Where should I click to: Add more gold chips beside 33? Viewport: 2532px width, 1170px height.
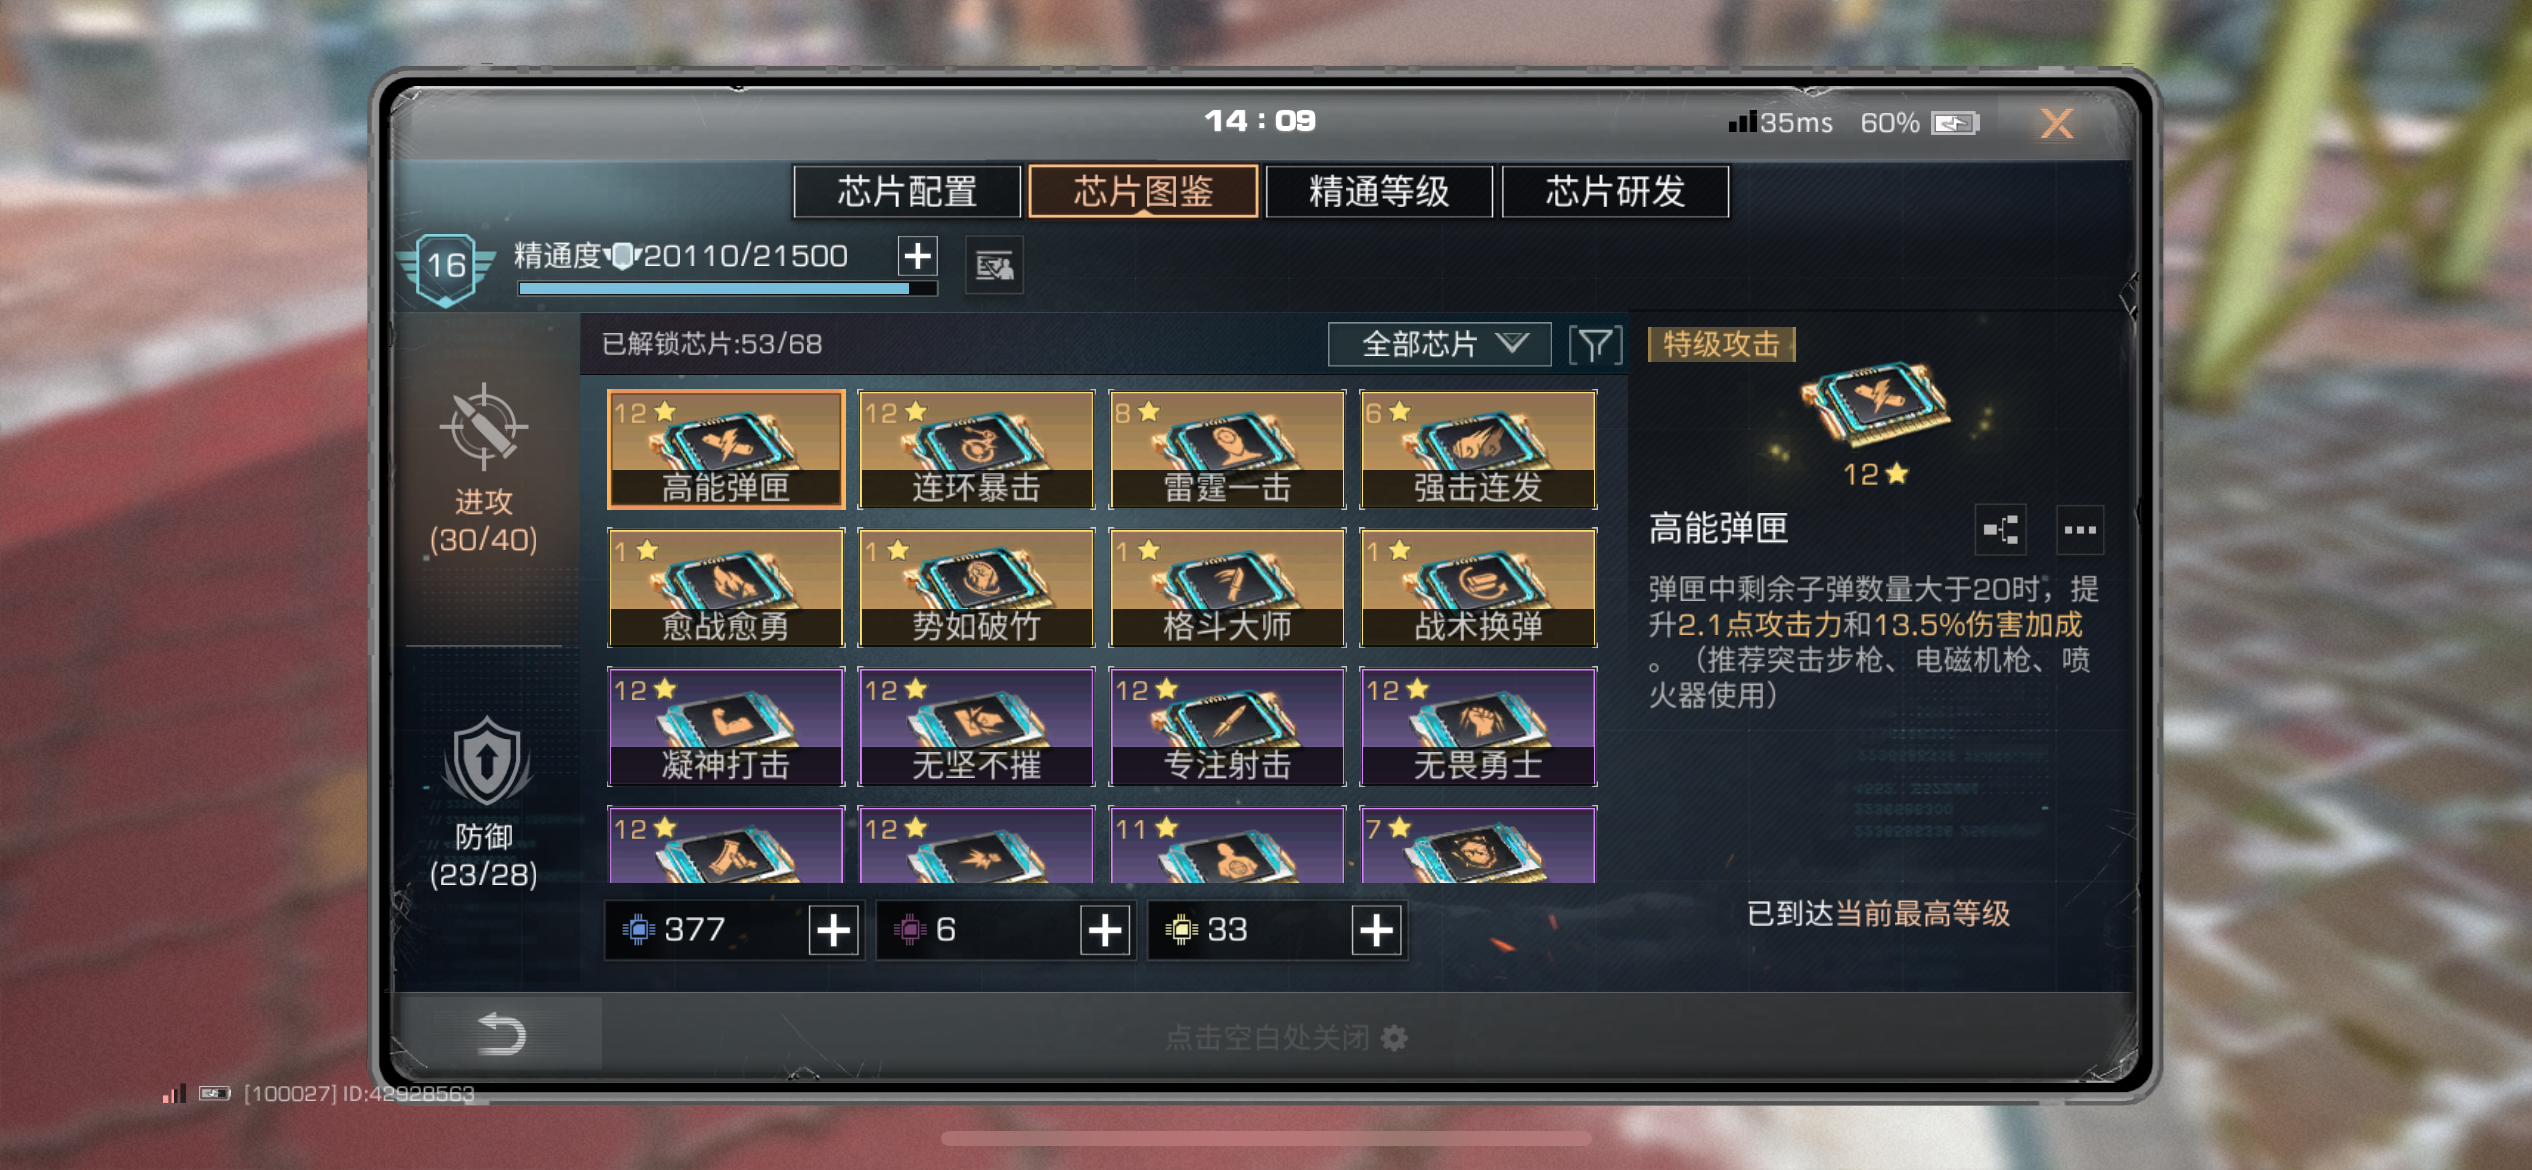[1376, 931]
